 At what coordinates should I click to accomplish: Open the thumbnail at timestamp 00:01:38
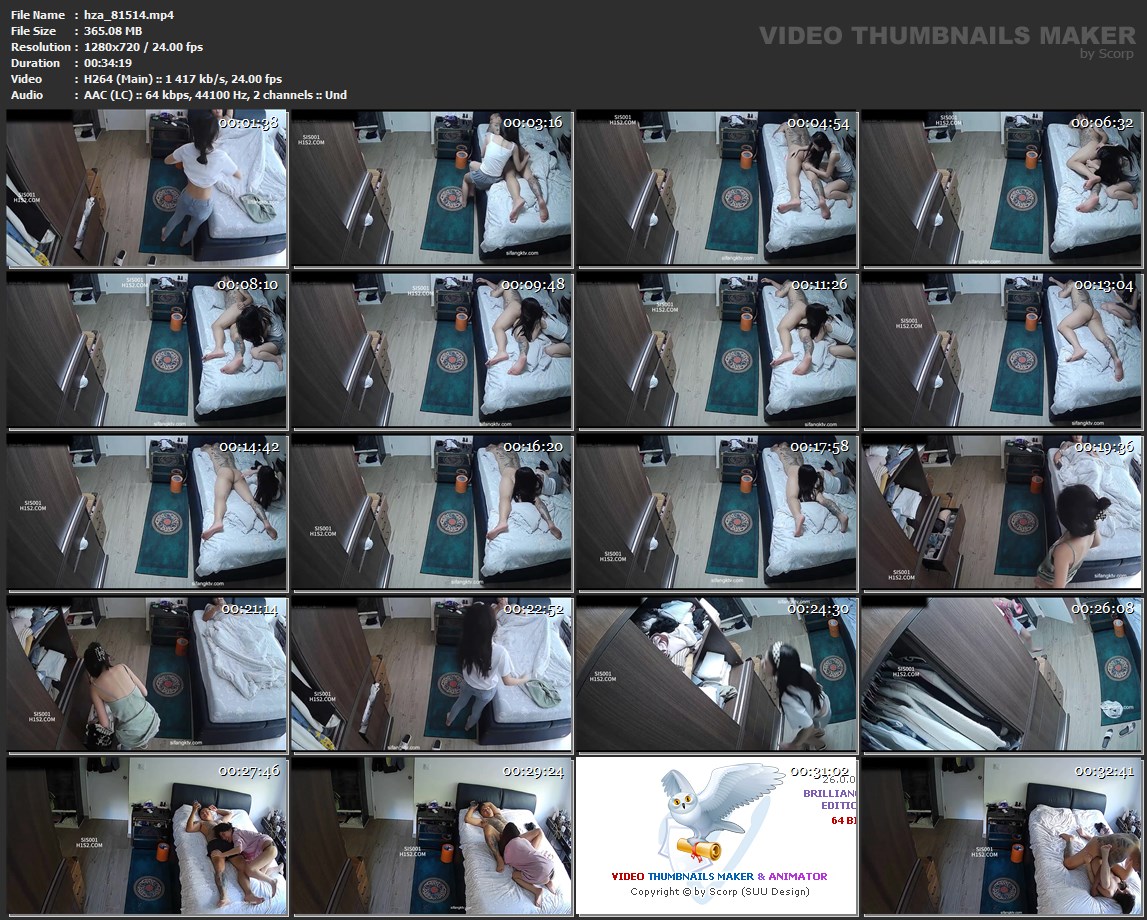147,189
